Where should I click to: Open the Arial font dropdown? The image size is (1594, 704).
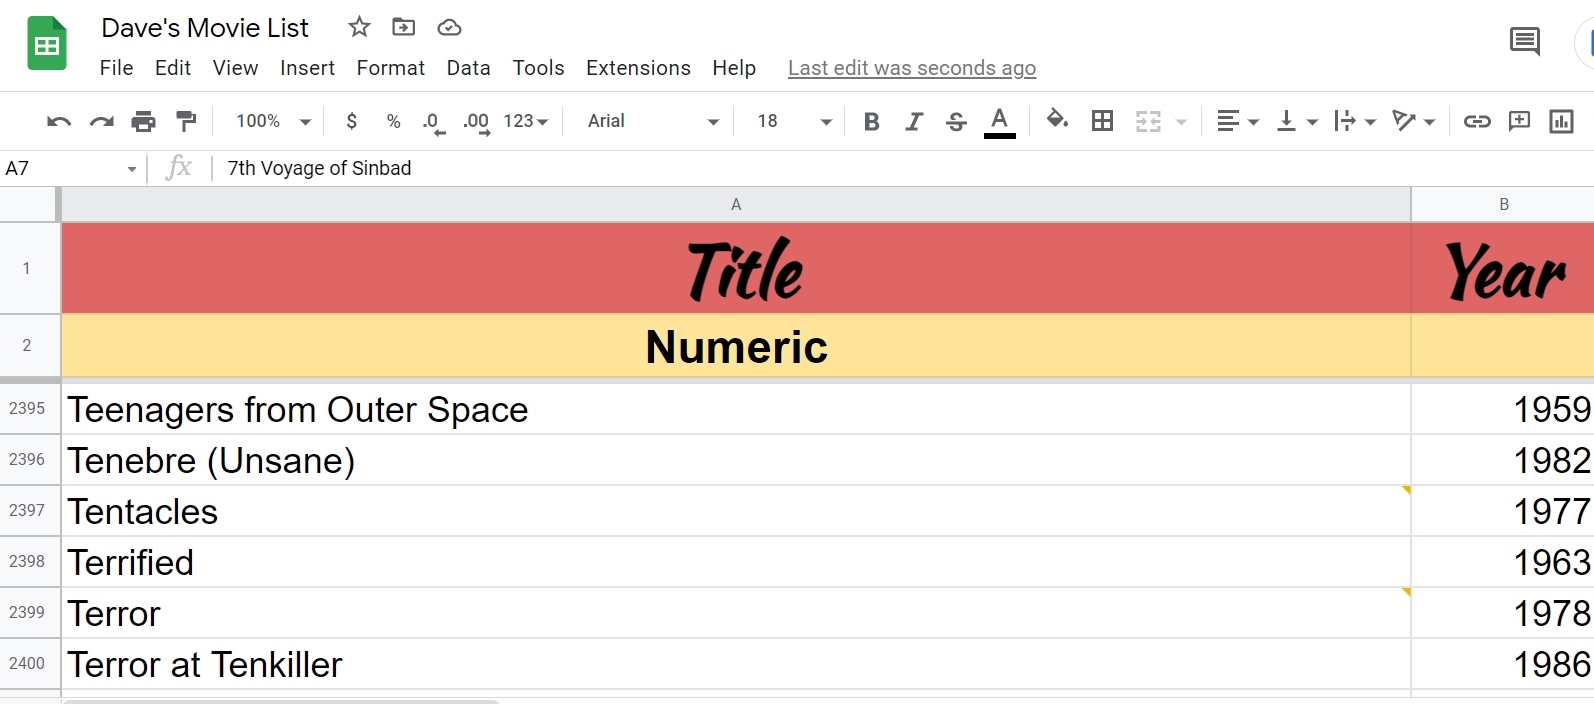coord(652,121)
